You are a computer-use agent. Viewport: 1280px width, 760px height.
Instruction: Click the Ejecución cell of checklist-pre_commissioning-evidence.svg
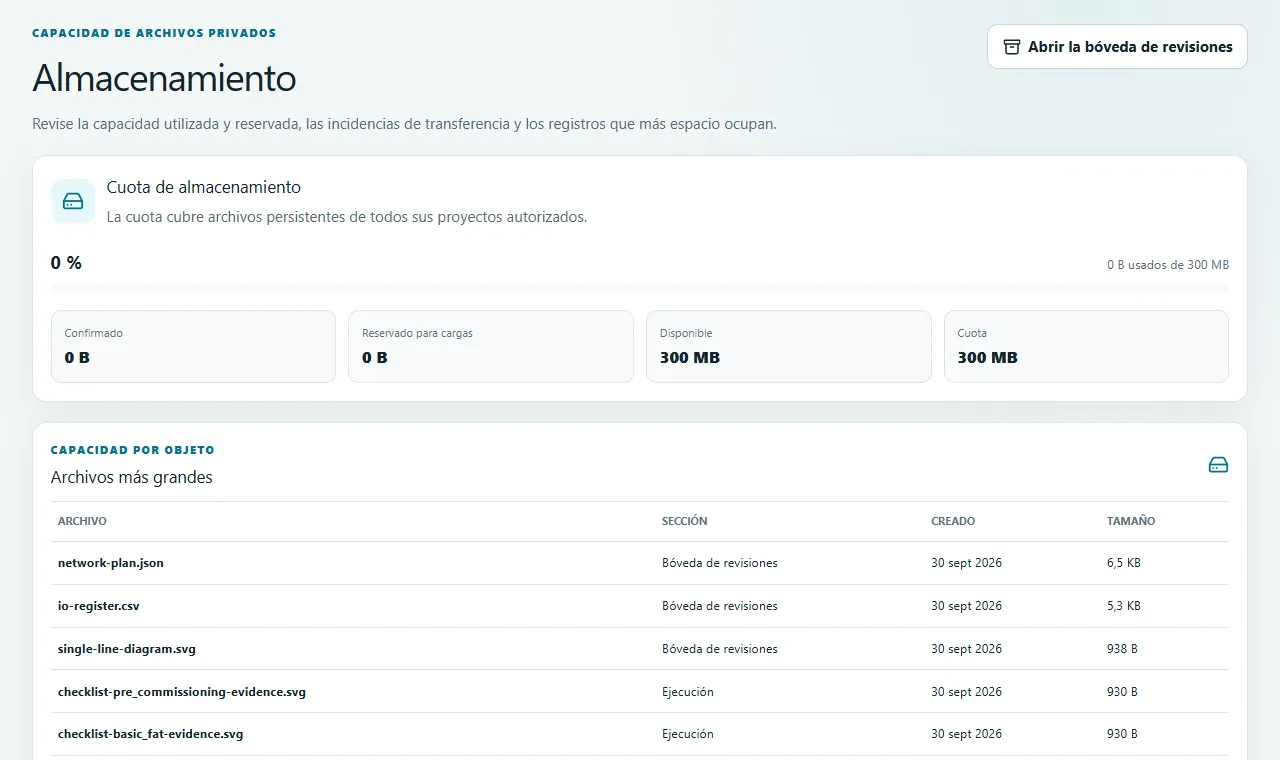(688, 692)
